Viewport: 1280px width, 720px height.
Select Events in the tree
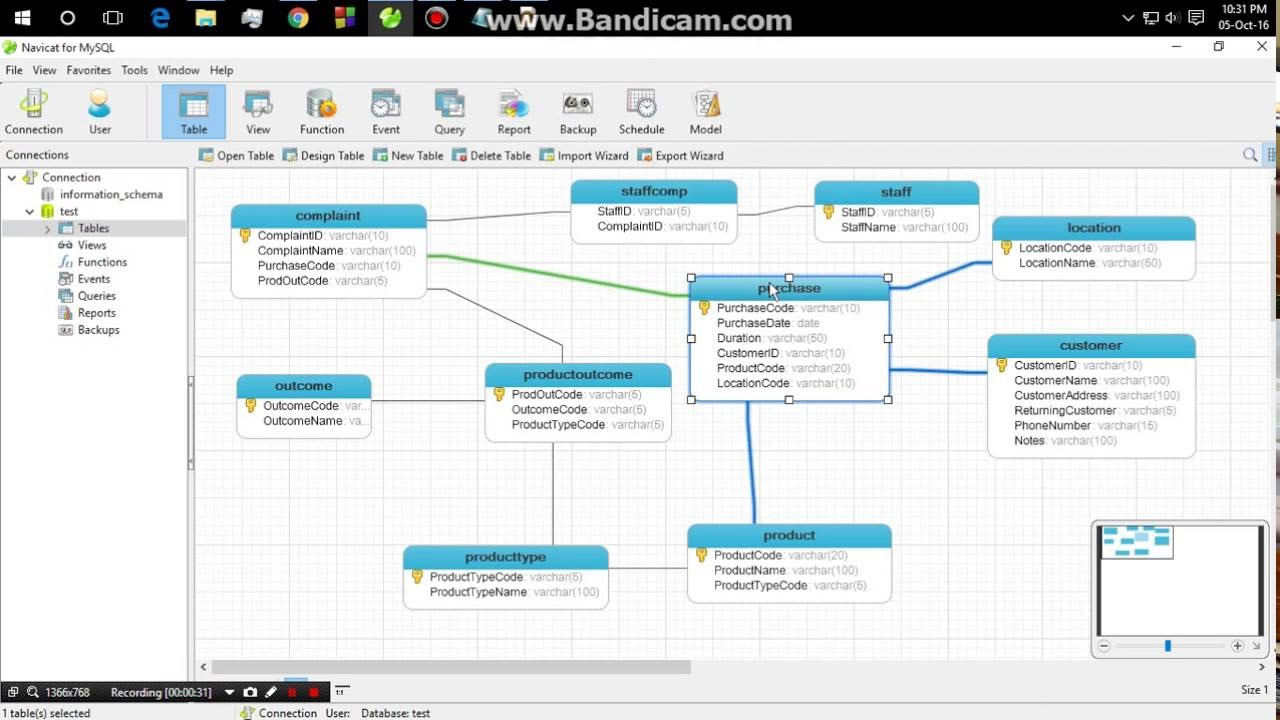(94, 279)
